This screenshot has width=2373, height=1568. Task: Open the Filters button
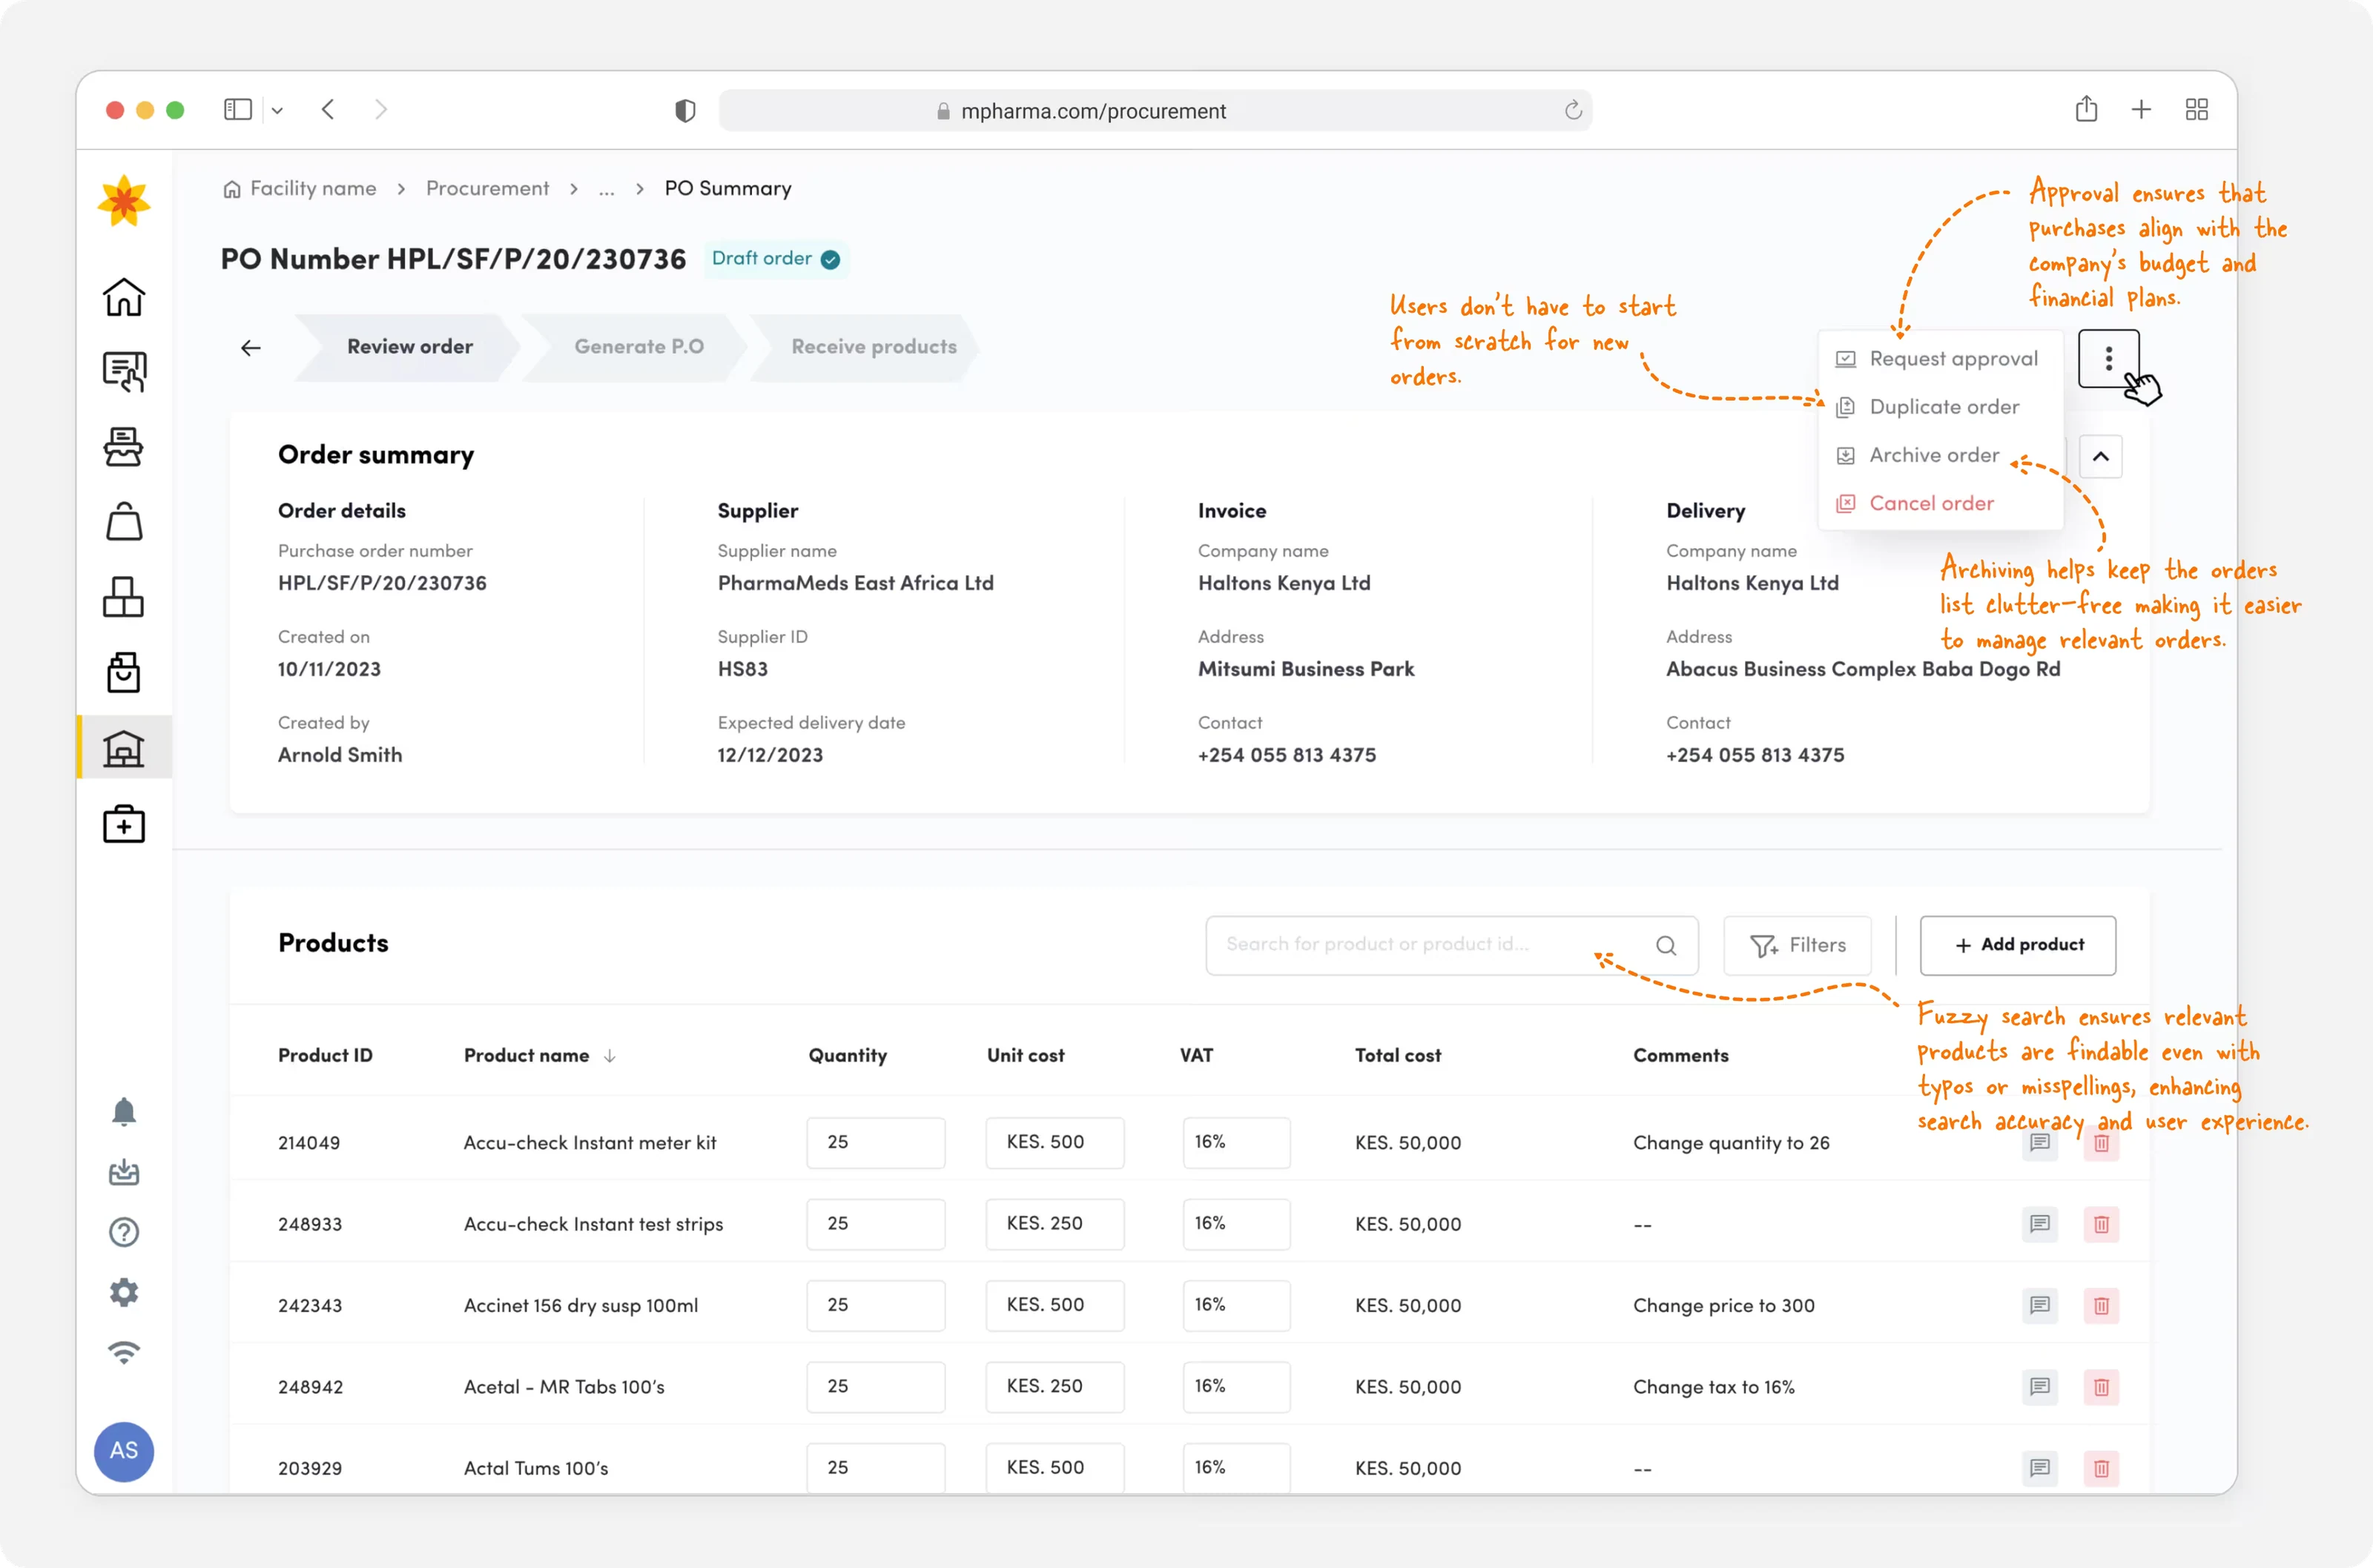coord(1797,945)
